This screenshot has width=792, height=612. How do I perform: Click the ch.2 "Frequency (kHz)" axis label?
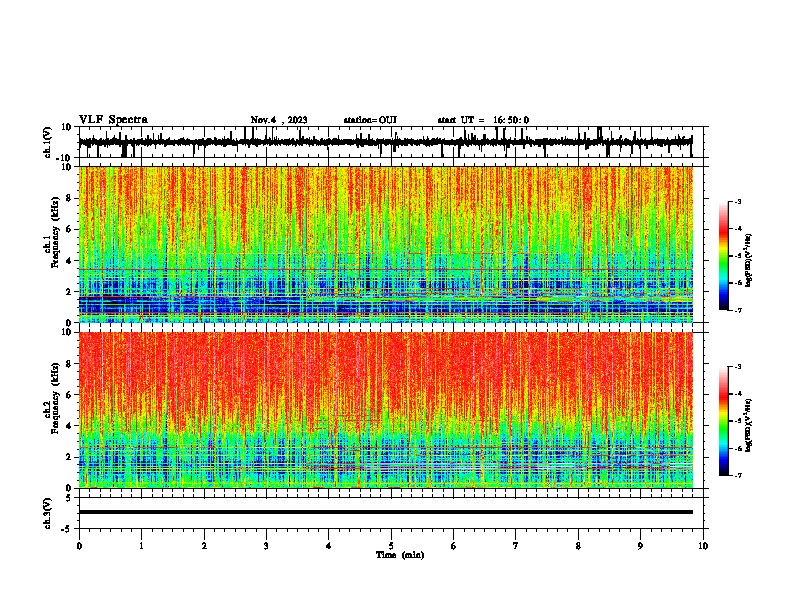tap(55, 398)
